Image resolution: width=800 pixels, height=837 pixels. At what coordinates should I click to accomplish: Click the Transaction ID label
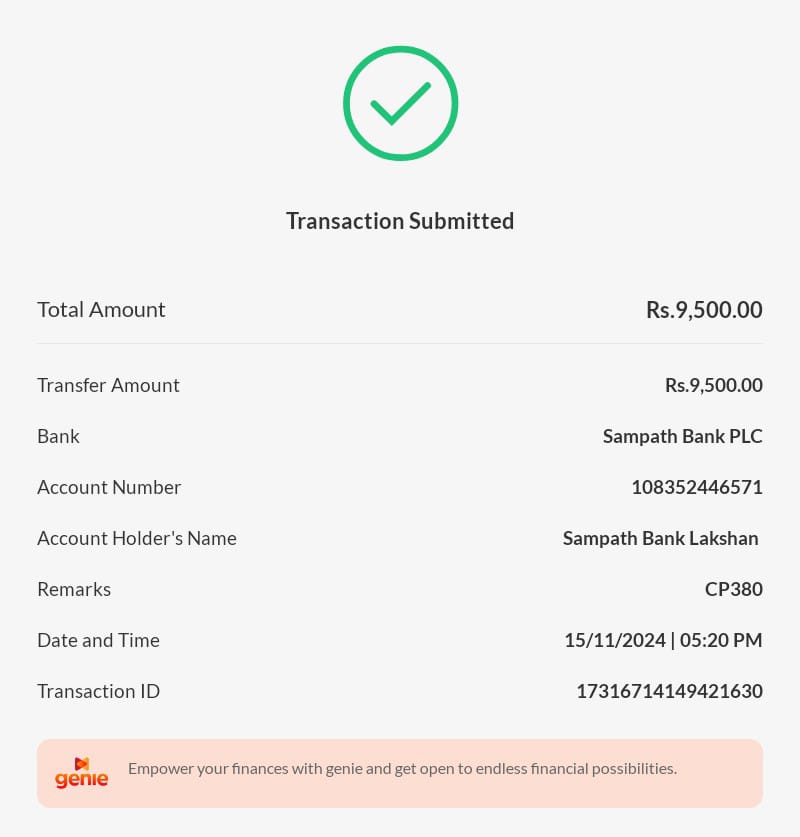click(x=98, y=692)
